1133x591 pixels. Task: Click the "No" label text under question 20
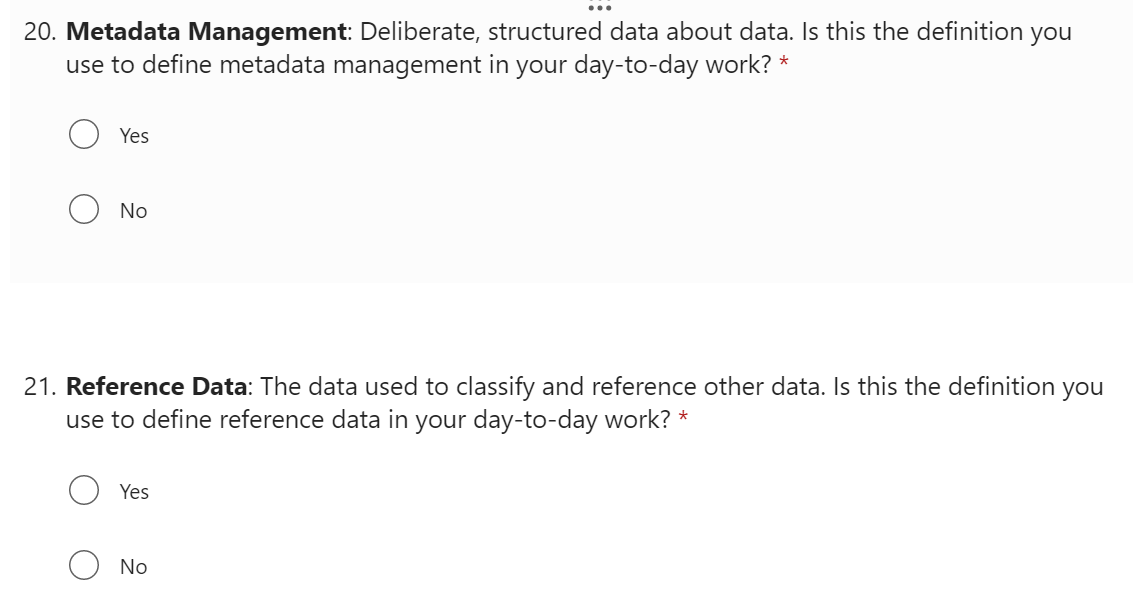(133, 211)
